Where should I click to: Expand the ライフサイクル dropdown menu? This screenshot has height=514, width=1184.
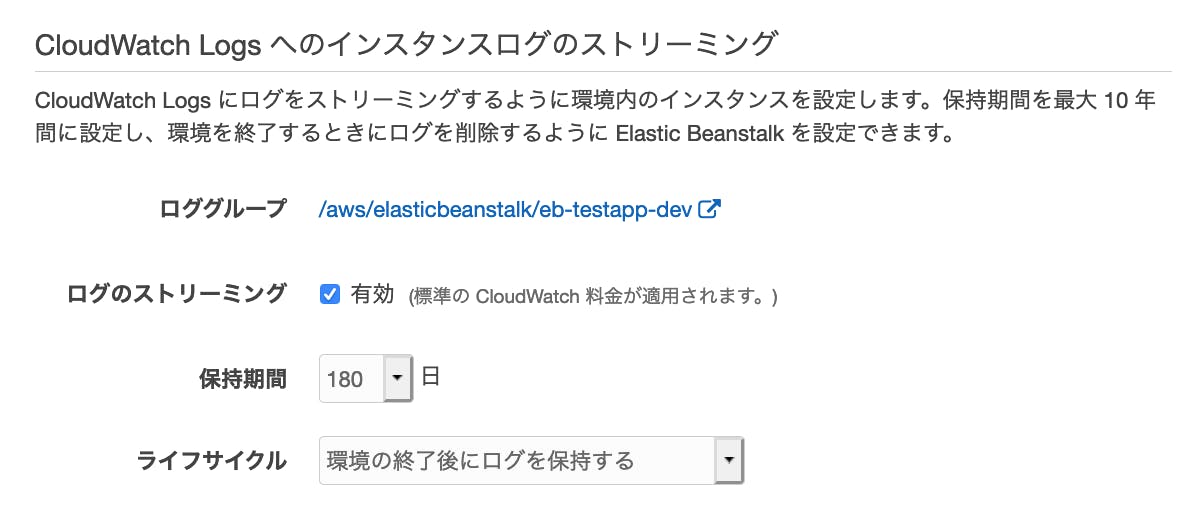point(530,460)
